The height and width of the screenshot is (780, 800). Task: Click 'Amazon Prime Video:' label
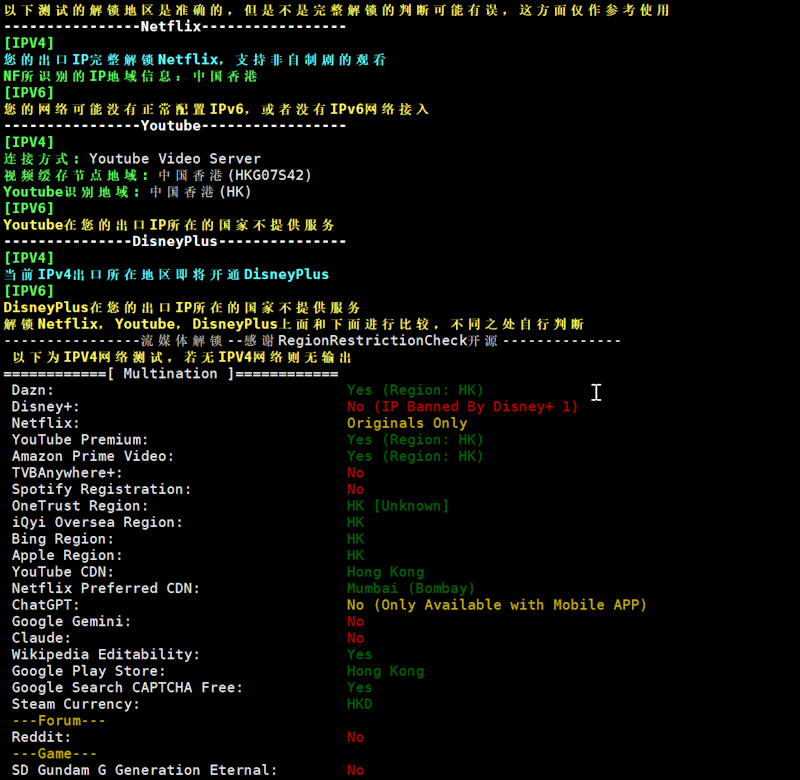pyautogui.click(x=92, y=456)
